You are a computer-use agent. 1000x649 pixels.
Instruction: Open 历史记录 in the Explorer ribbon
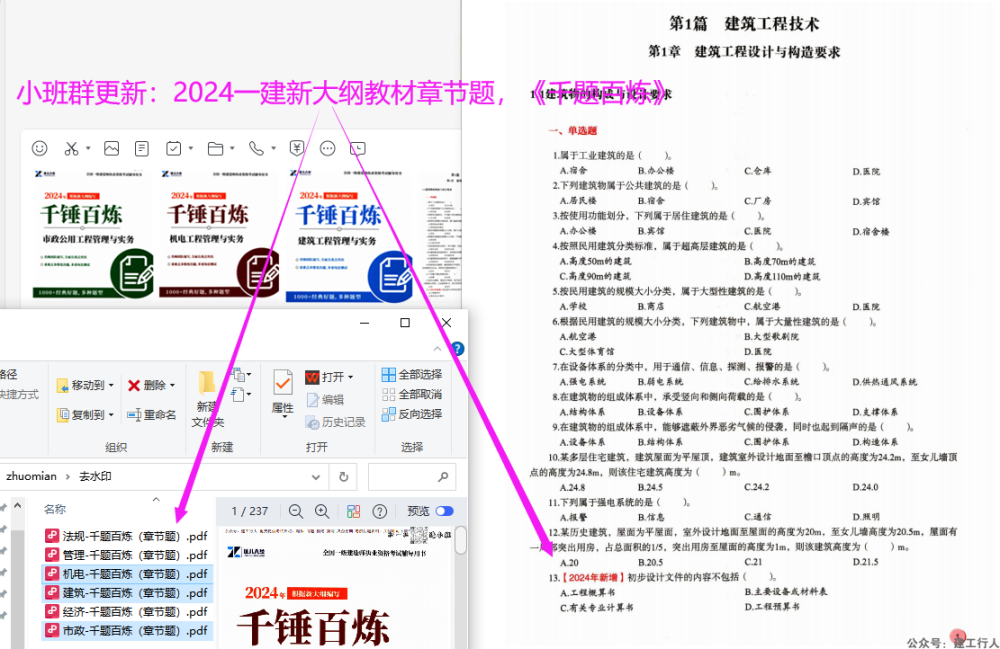(335, 422)
